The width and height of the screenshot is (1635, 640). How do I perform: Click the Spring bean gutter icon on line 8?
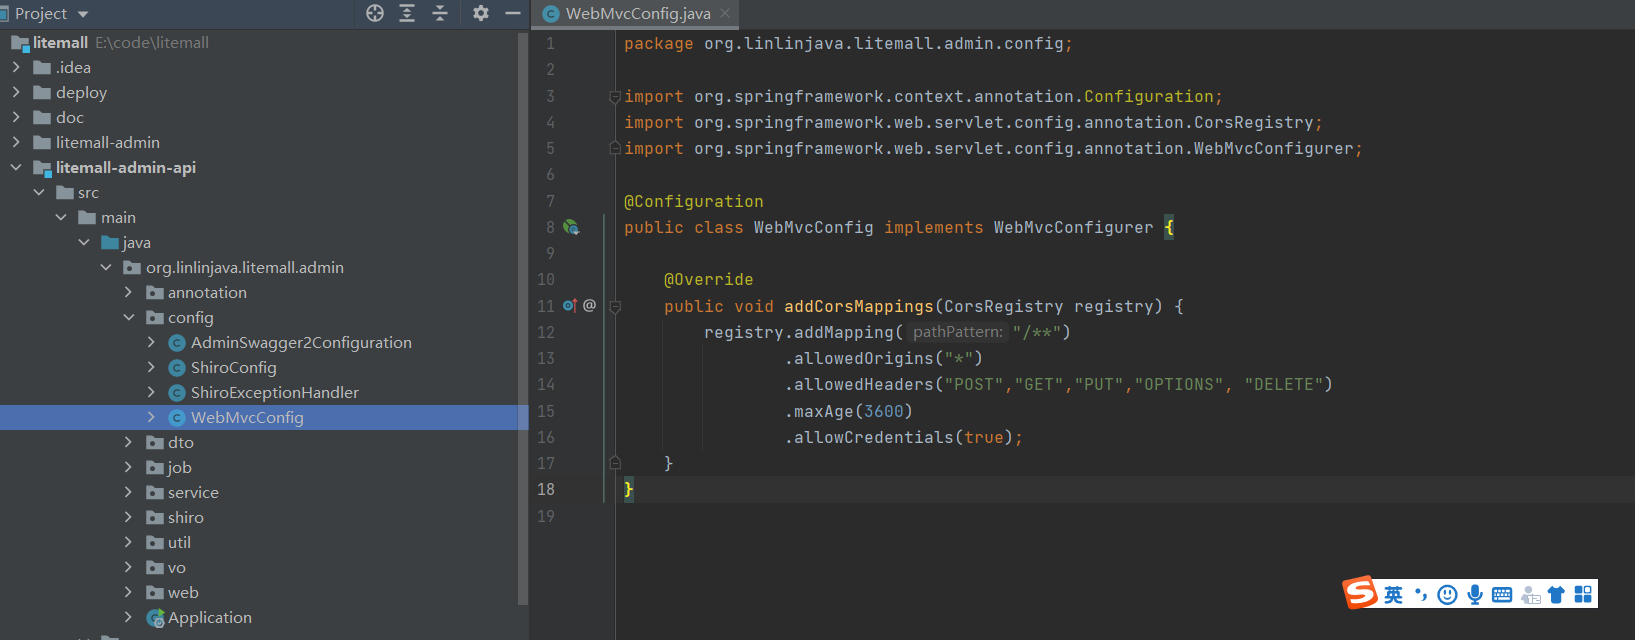tap(571, 228)
